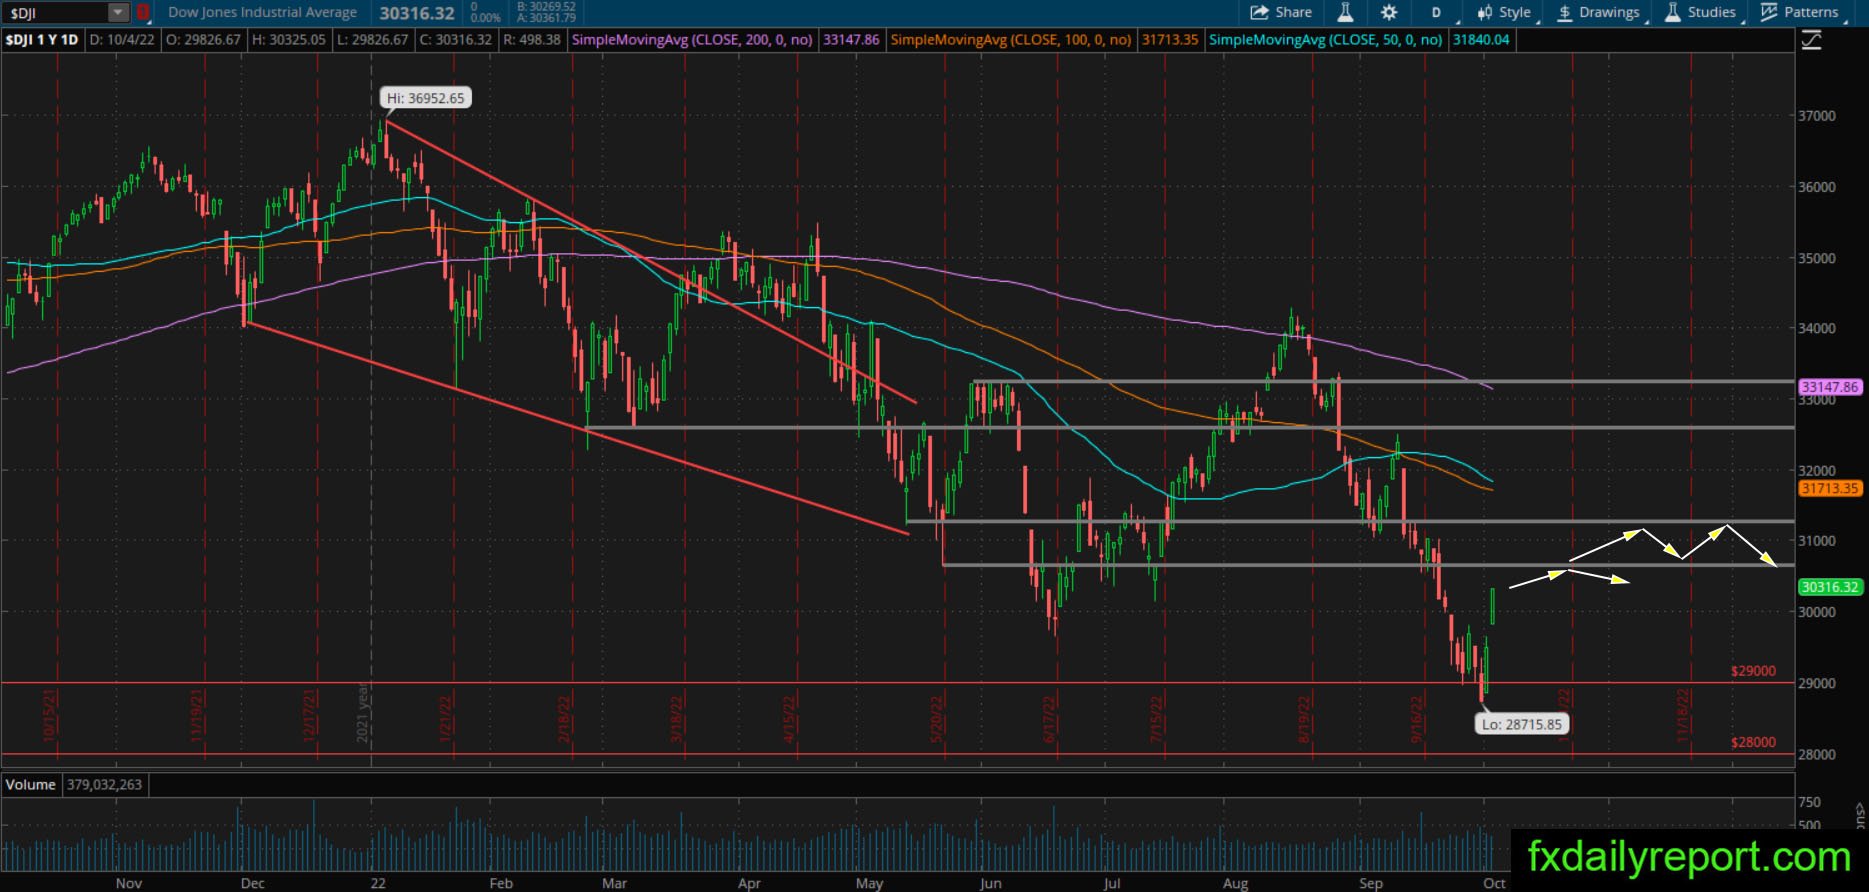Click the Sep time axis label
This screenshot has height=892, width=1869.
click(x=1371, y=883)
